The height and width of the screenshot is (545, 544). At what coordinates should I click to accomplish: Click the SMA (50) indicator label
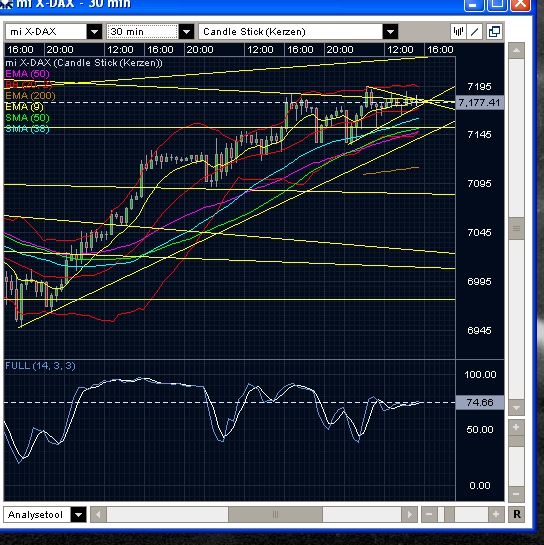[27, 118]
